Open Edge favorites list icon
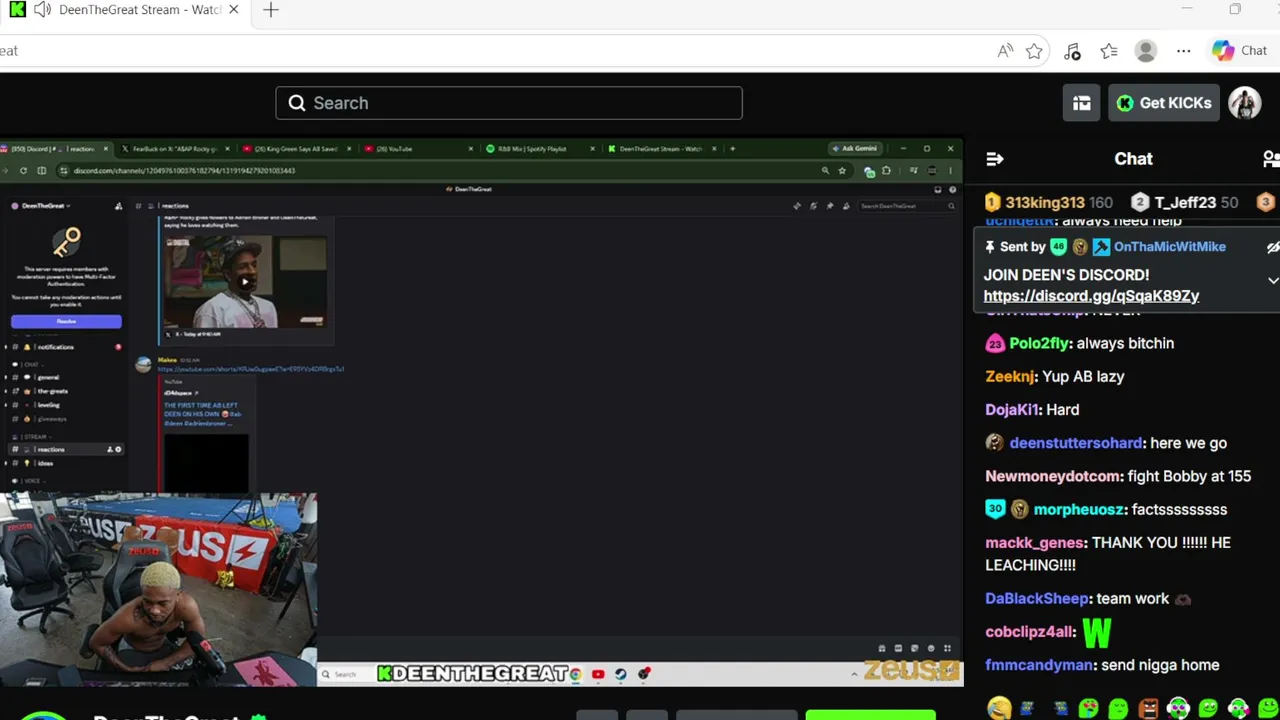This screenshot has height=720, width=1280. [1109, 51]
